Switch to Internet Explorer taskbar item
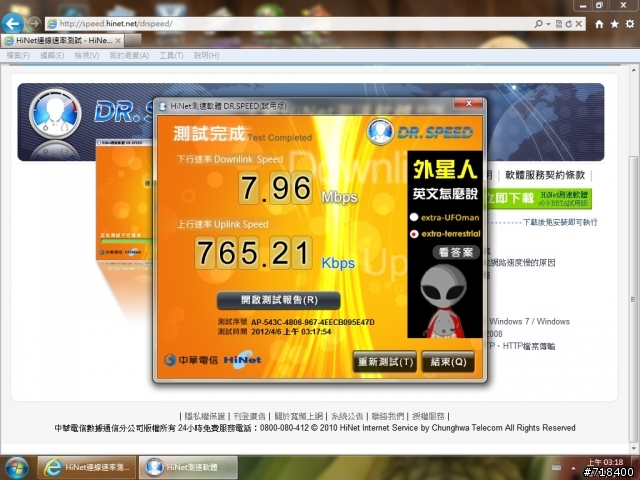The image size is (640, 480). click(87, 467)
